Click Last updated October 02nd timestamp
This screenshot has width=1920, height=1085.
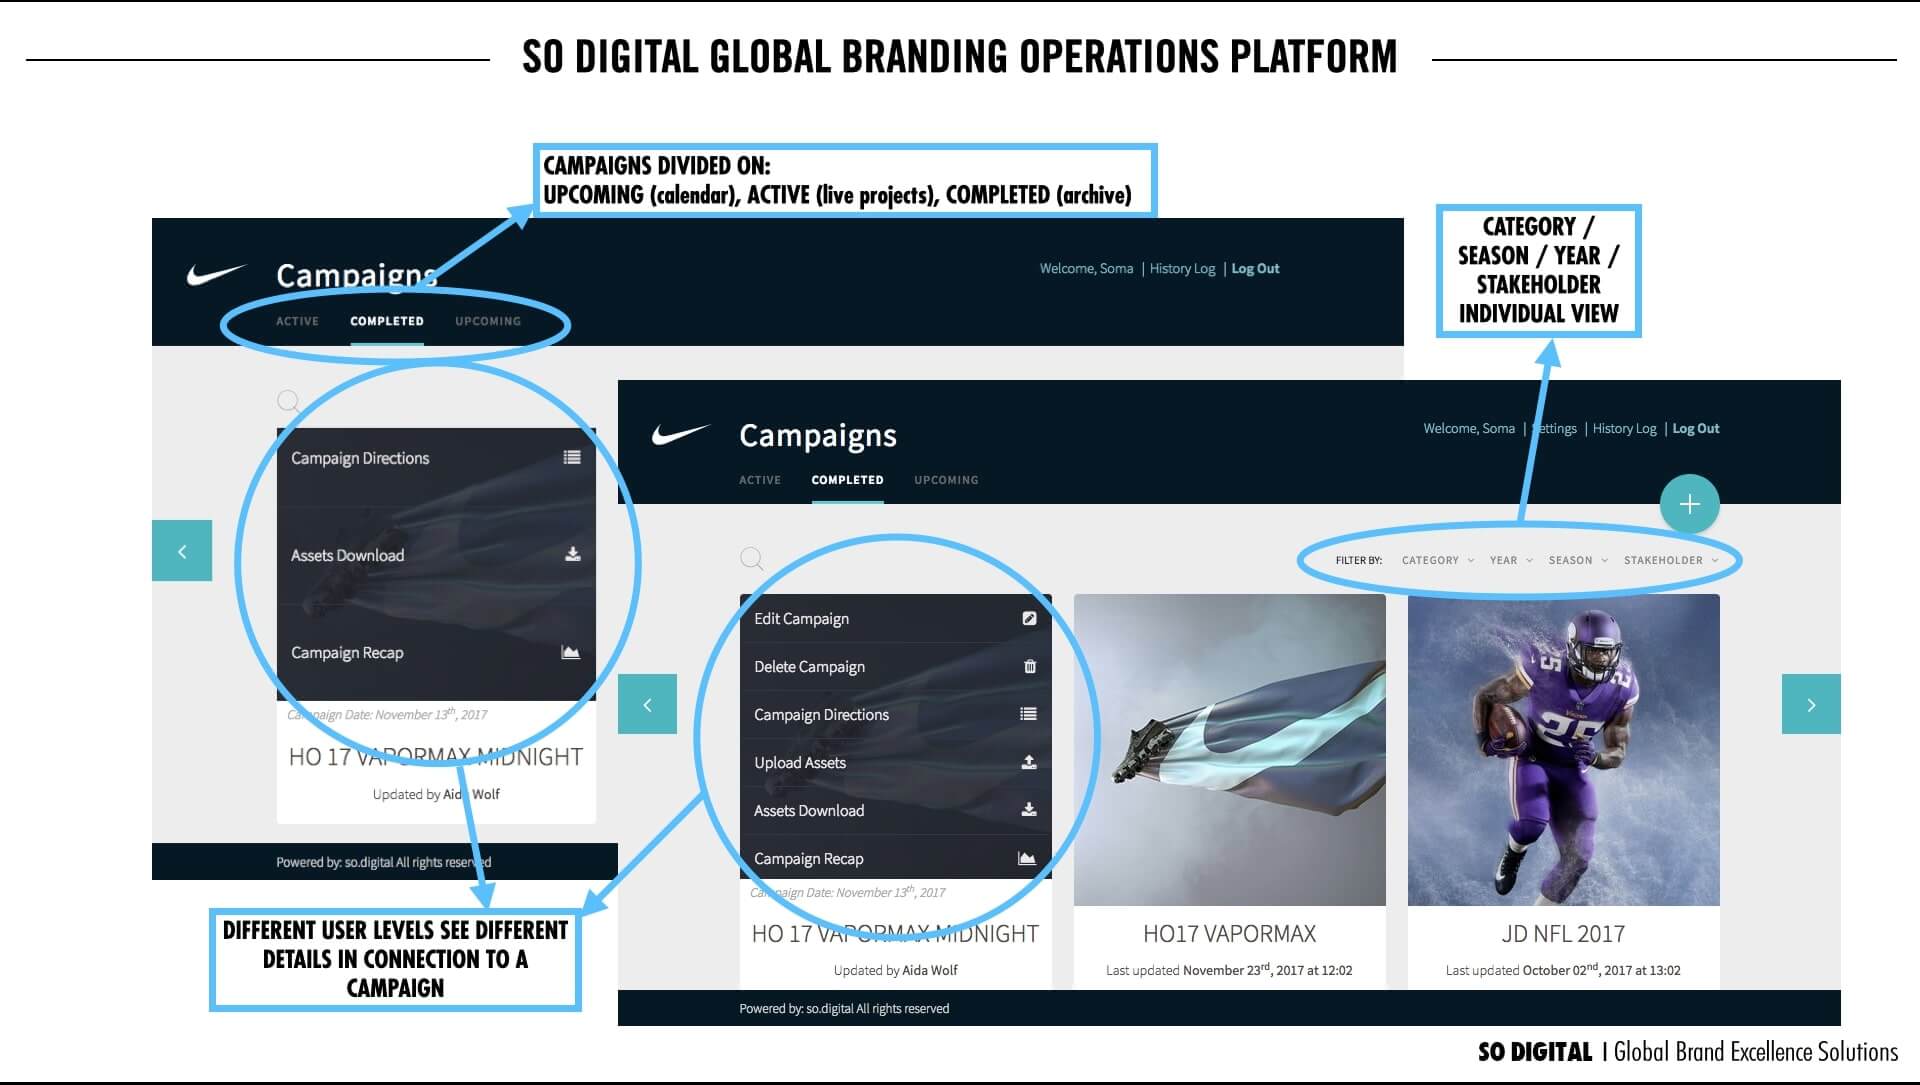coord(1563,970)
